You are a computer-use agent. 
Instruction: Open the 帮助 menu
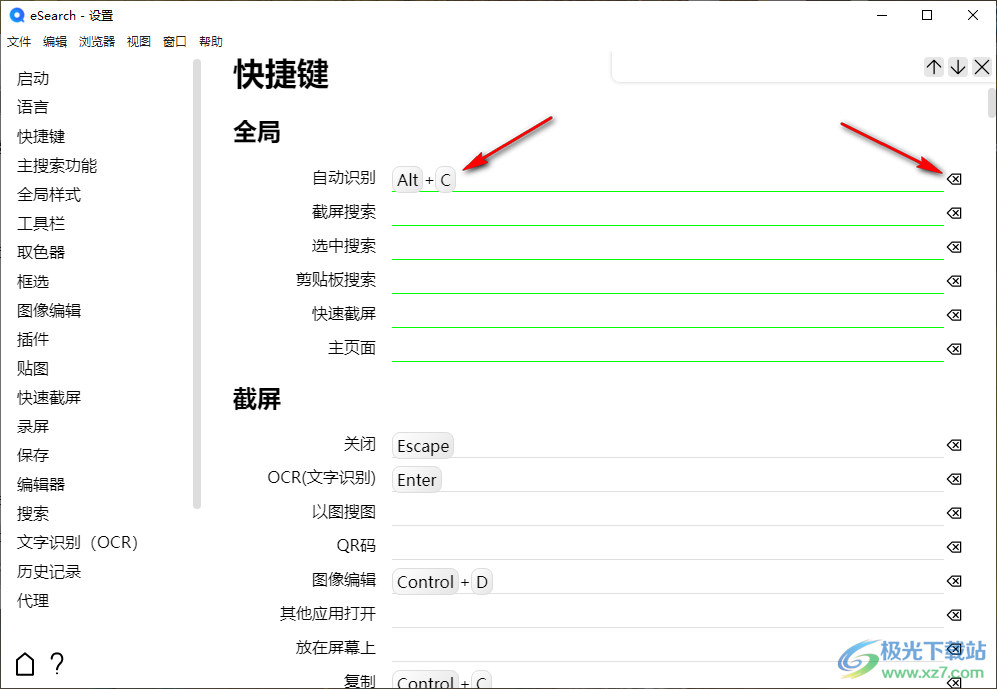tap(210, 42)
